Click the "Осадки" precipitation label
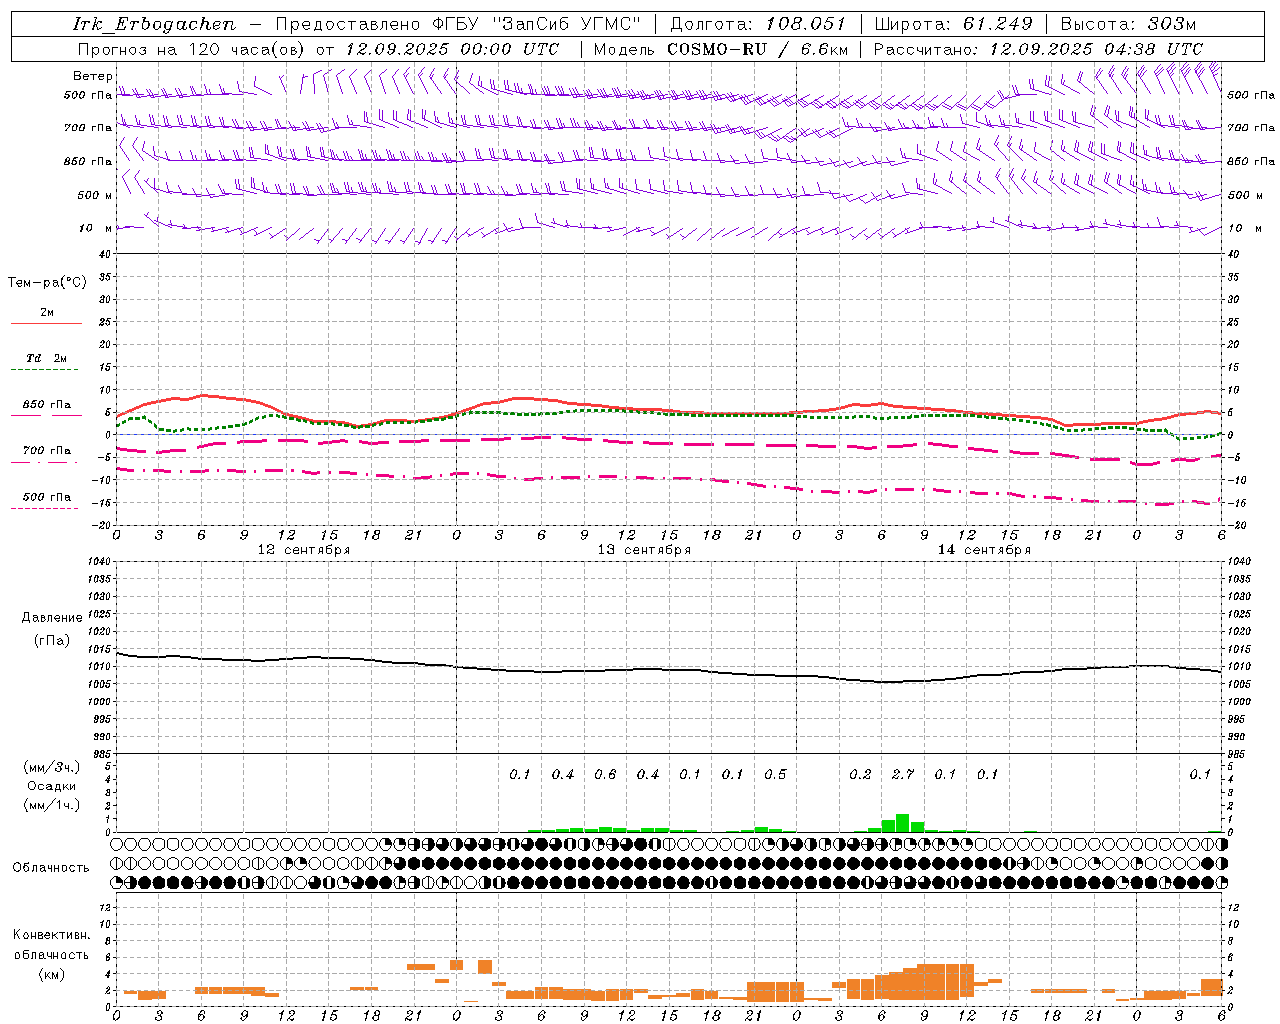Screen dimensions: 1280x1024 [x=52, y=786]
